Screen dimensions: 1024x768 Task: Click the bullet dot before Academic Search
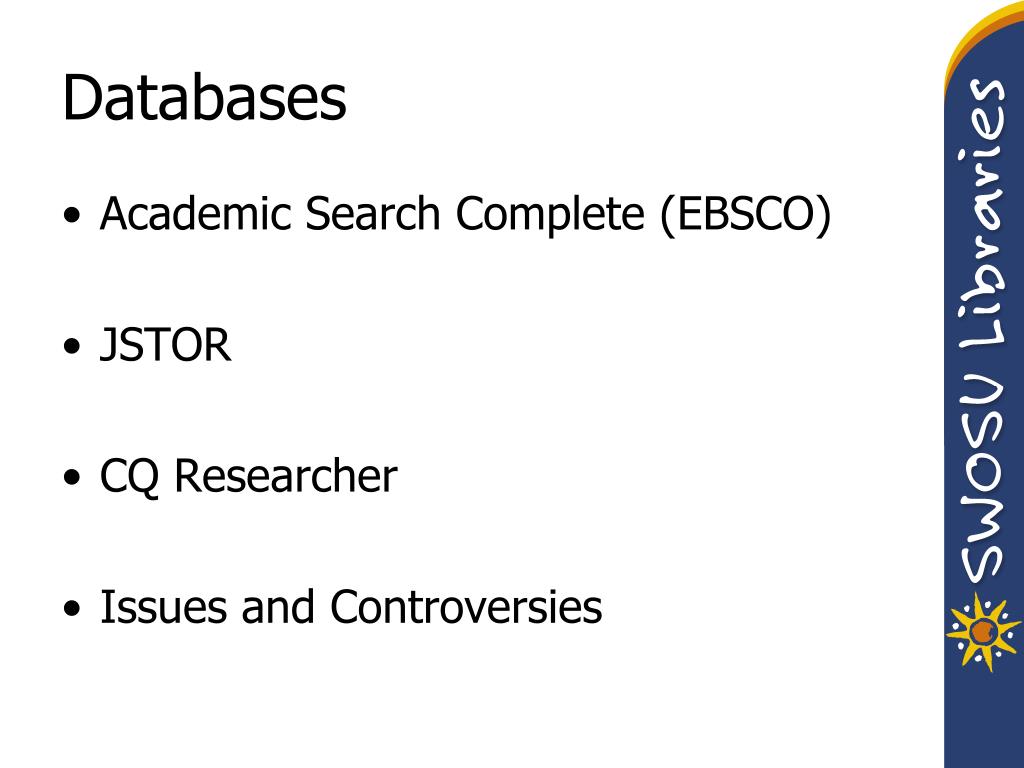72,214
